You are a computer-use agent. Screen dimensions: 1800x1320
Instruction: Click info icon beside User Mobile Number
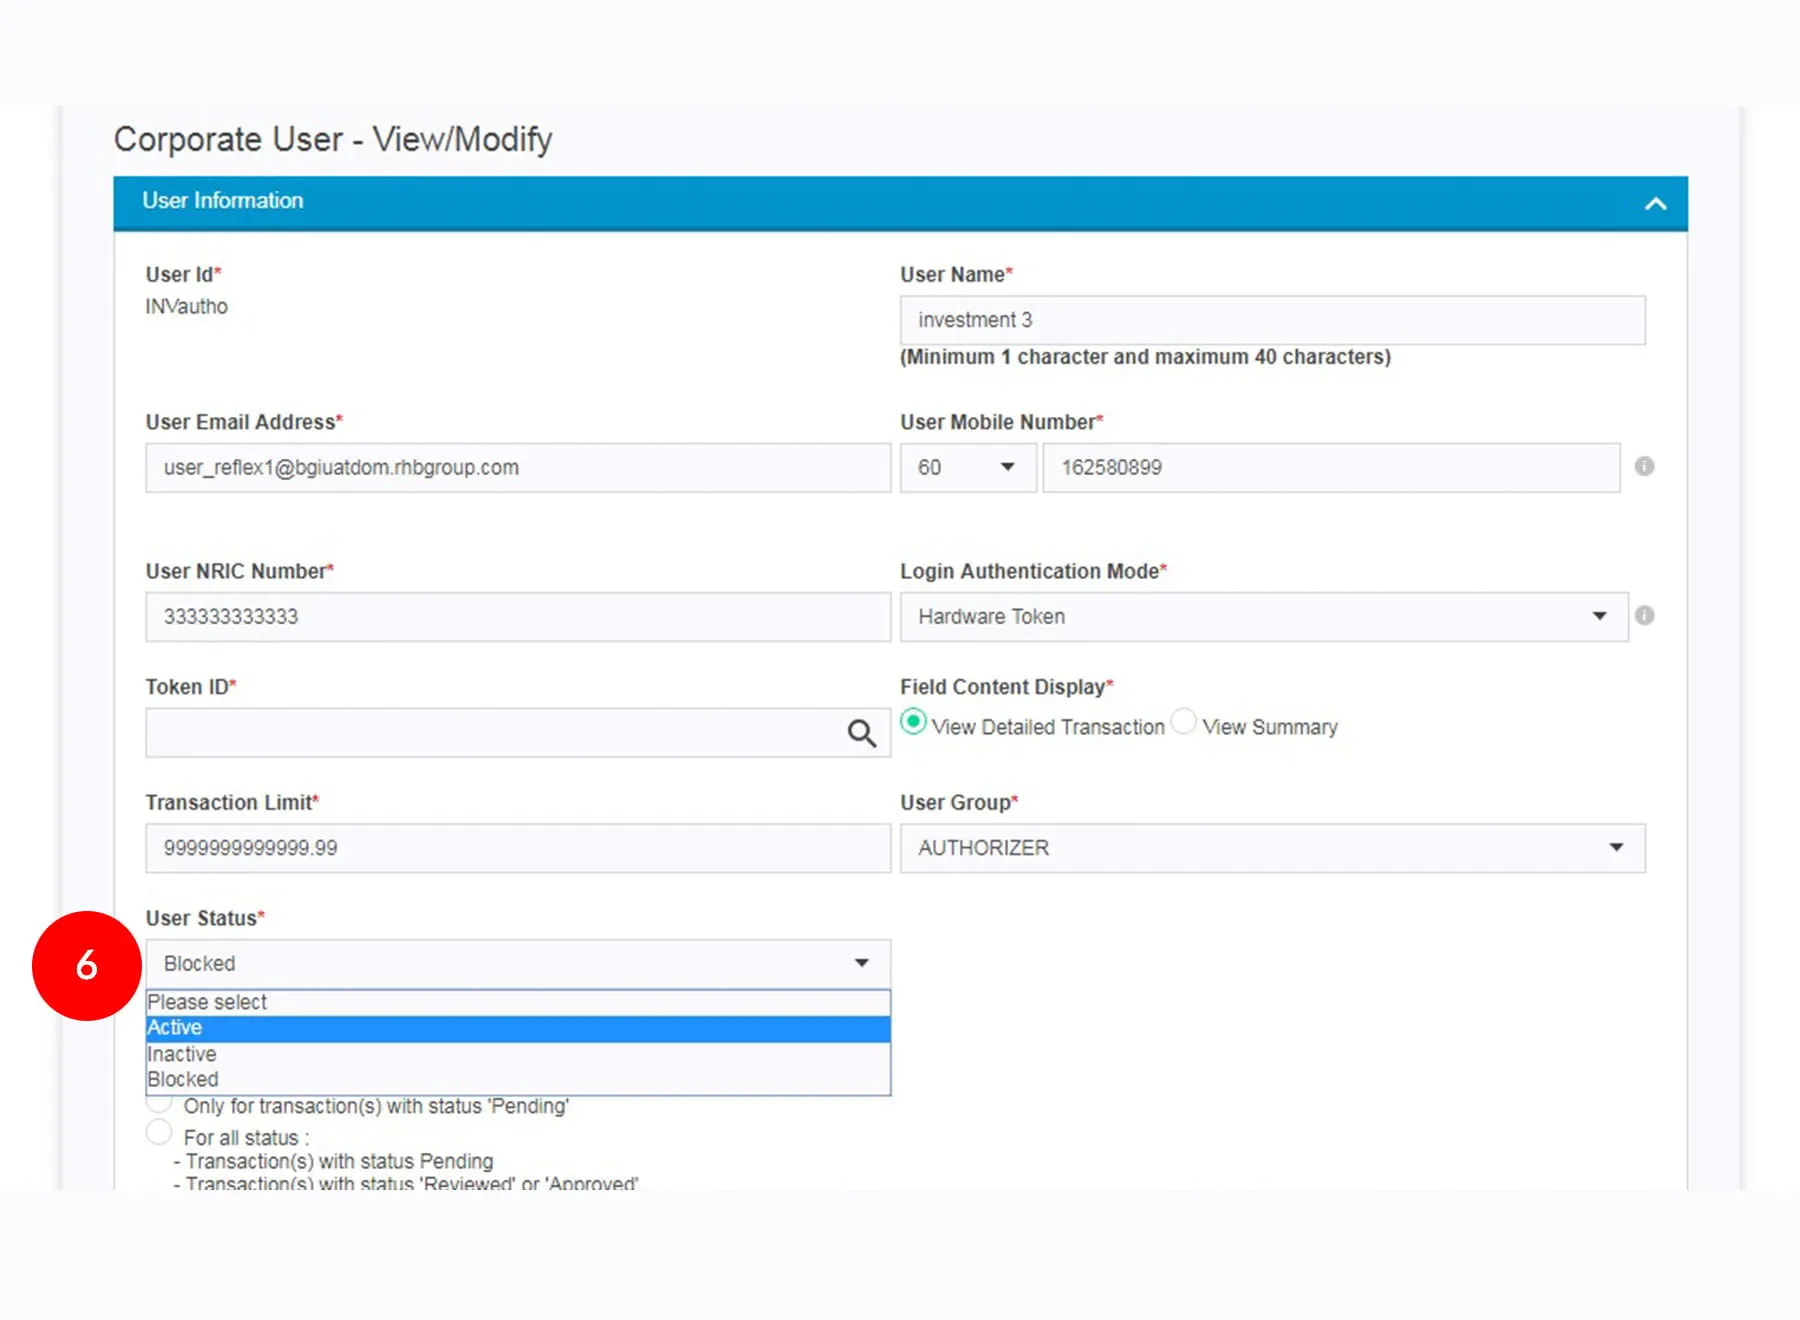point(1644,467)
